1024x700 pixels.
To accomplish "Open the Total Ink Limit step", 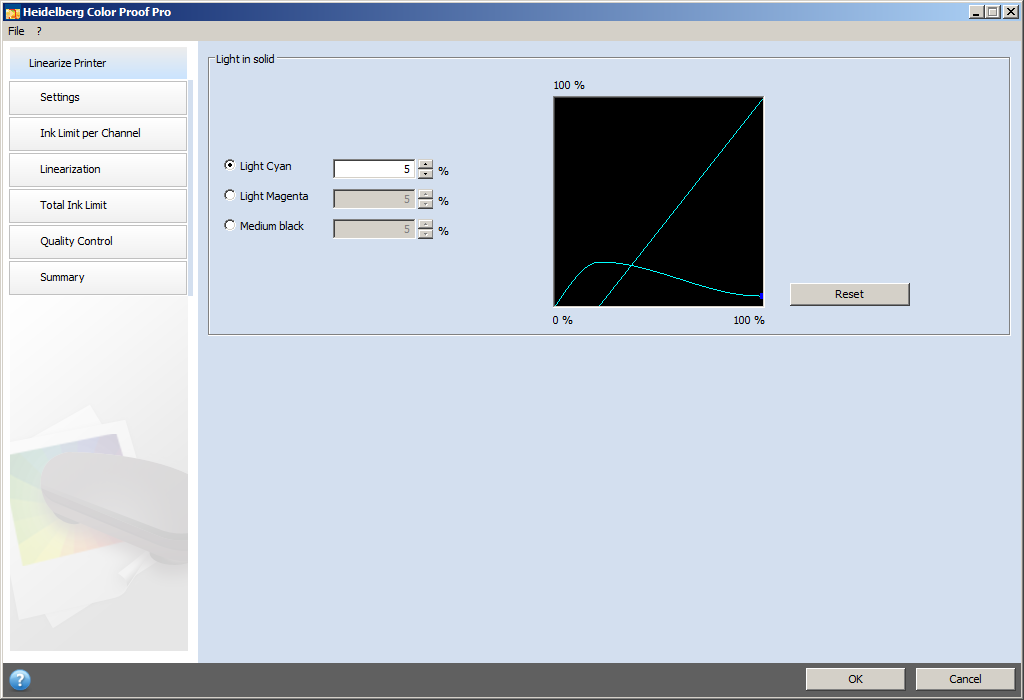I will [98, 205].
